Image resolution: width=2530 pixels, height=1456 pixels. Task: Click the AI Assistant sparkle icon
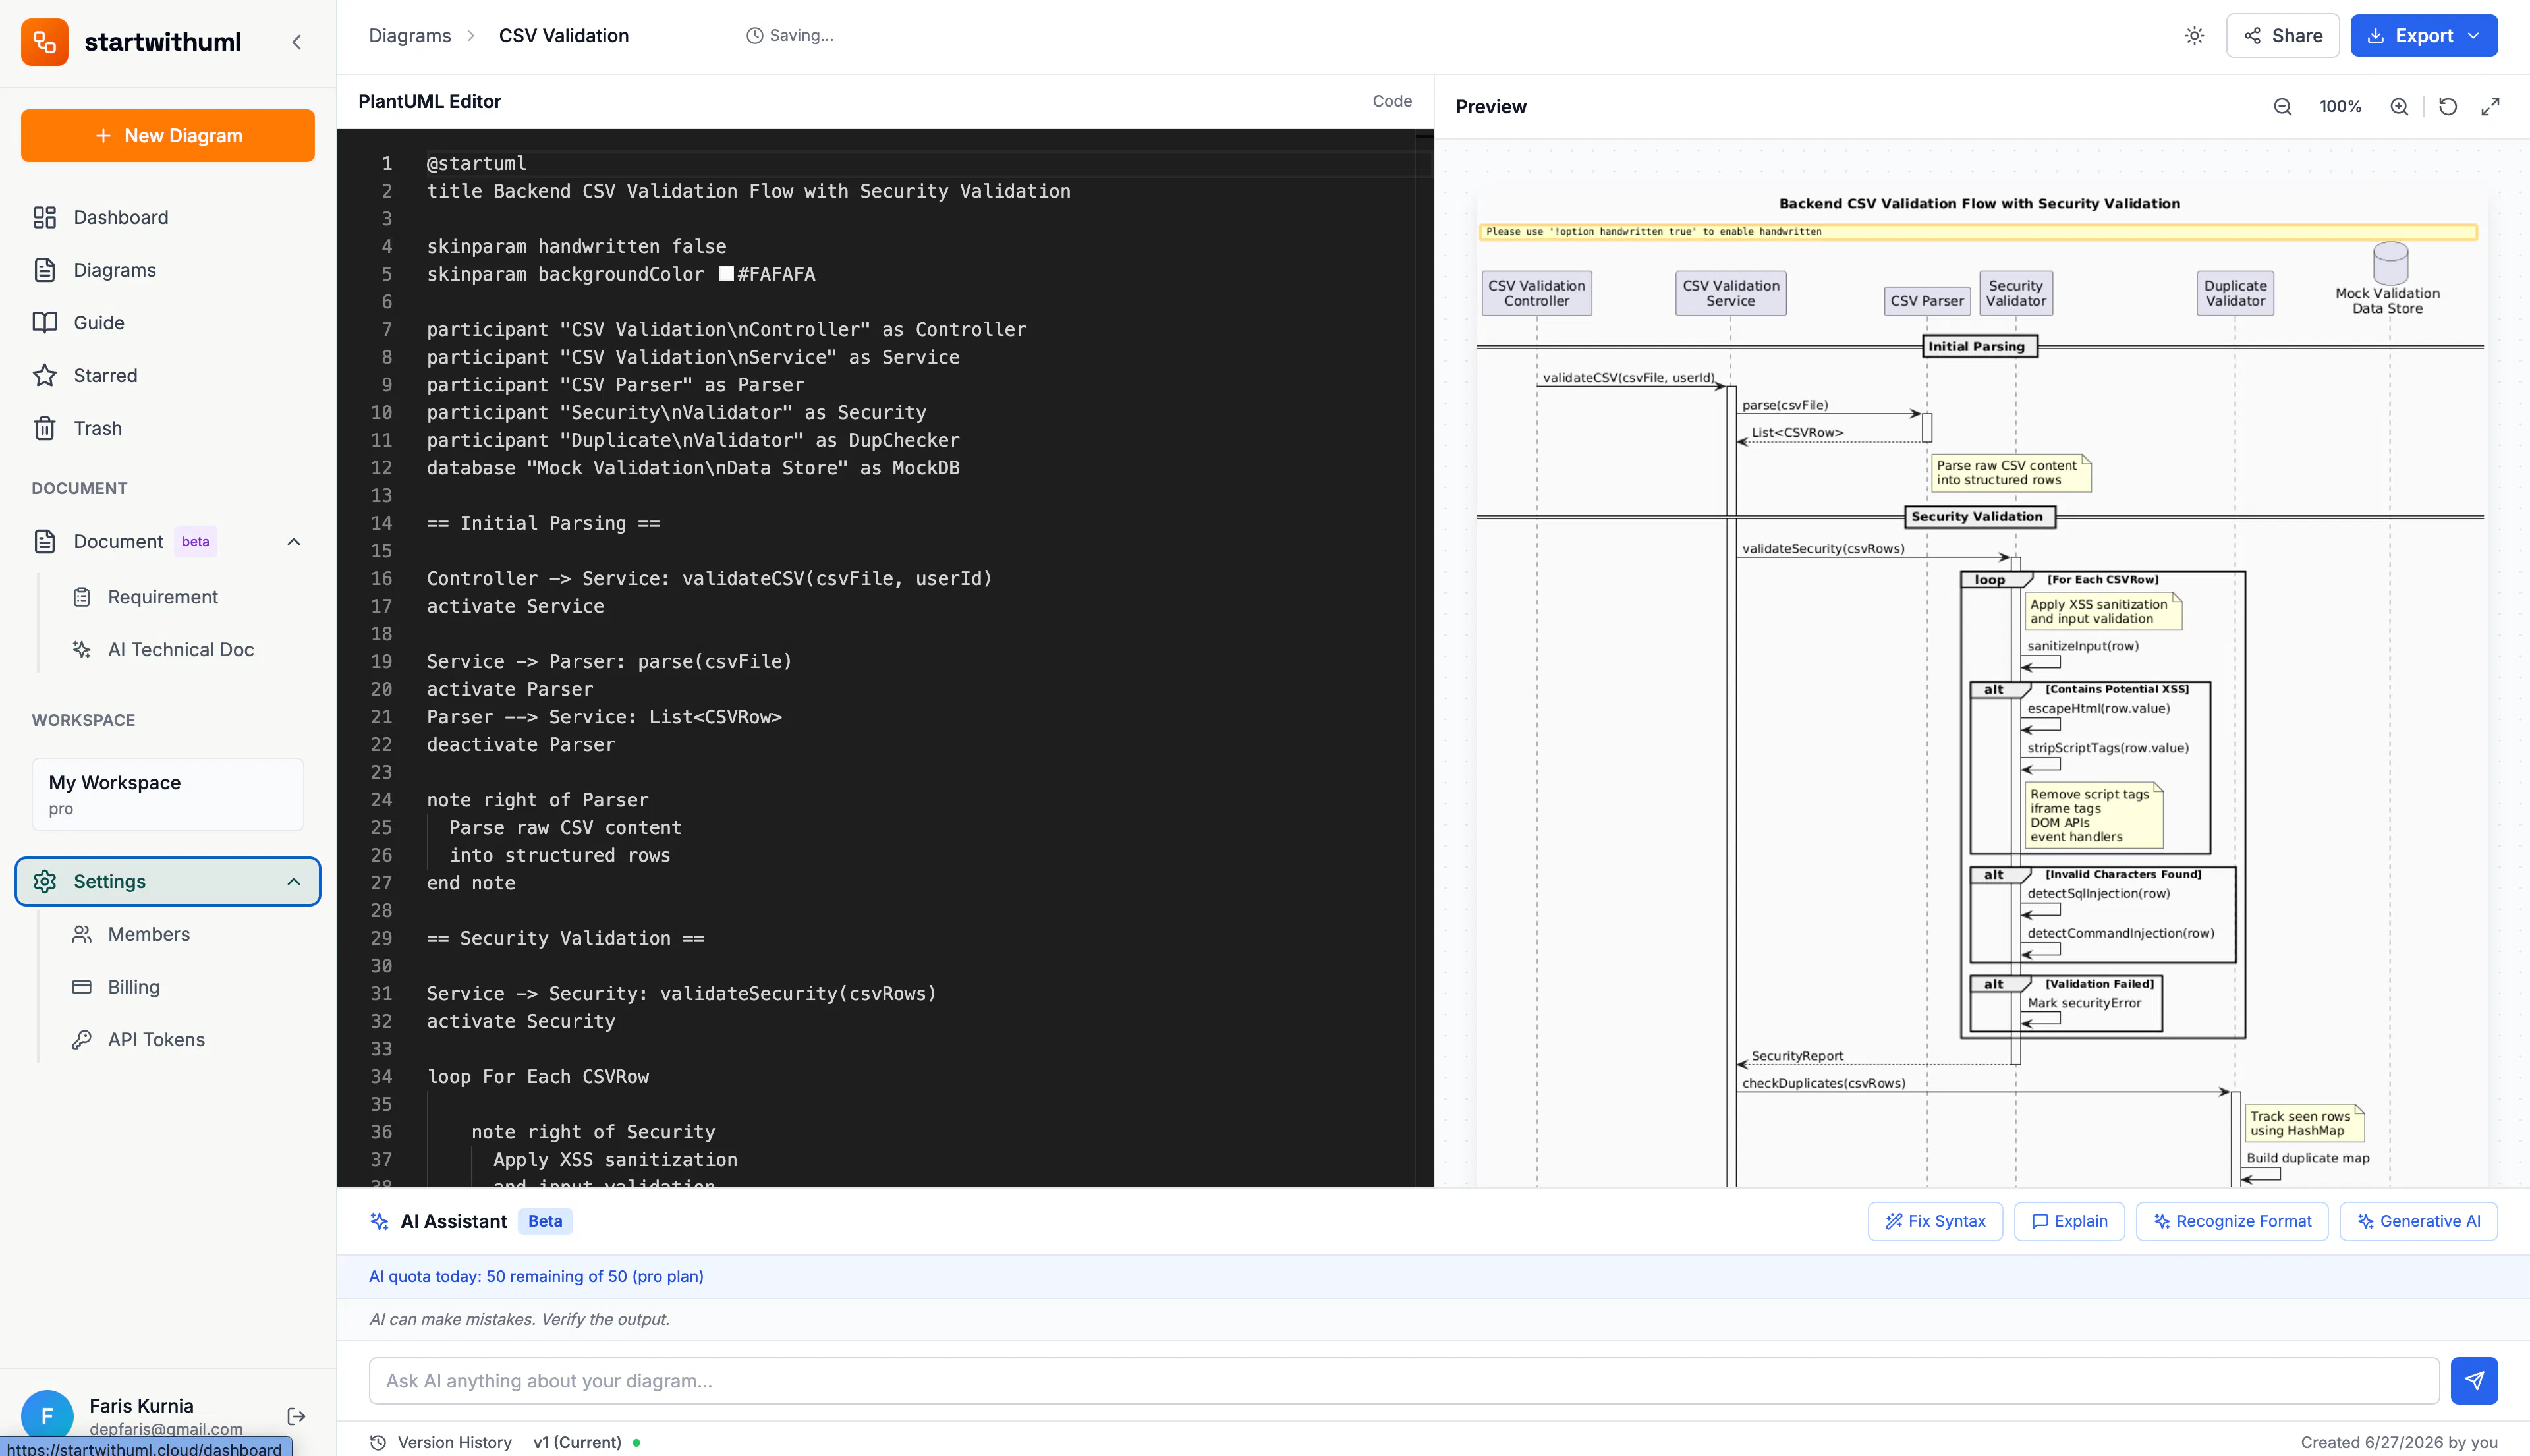pos(379,1221)
